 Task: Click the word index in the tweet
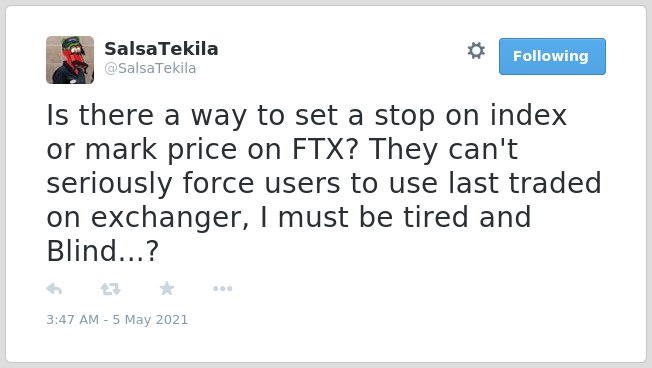tap(528, 115)
